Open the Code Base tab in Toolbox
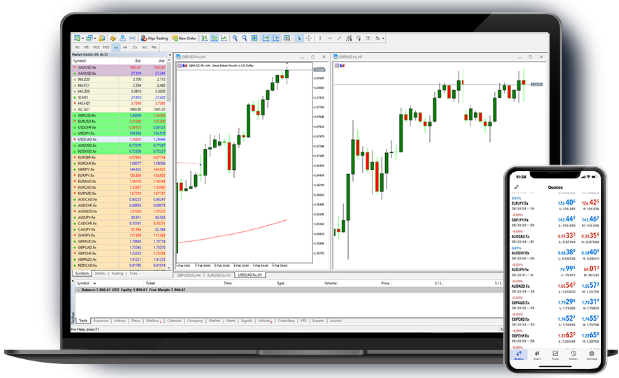 click(286, 321)
